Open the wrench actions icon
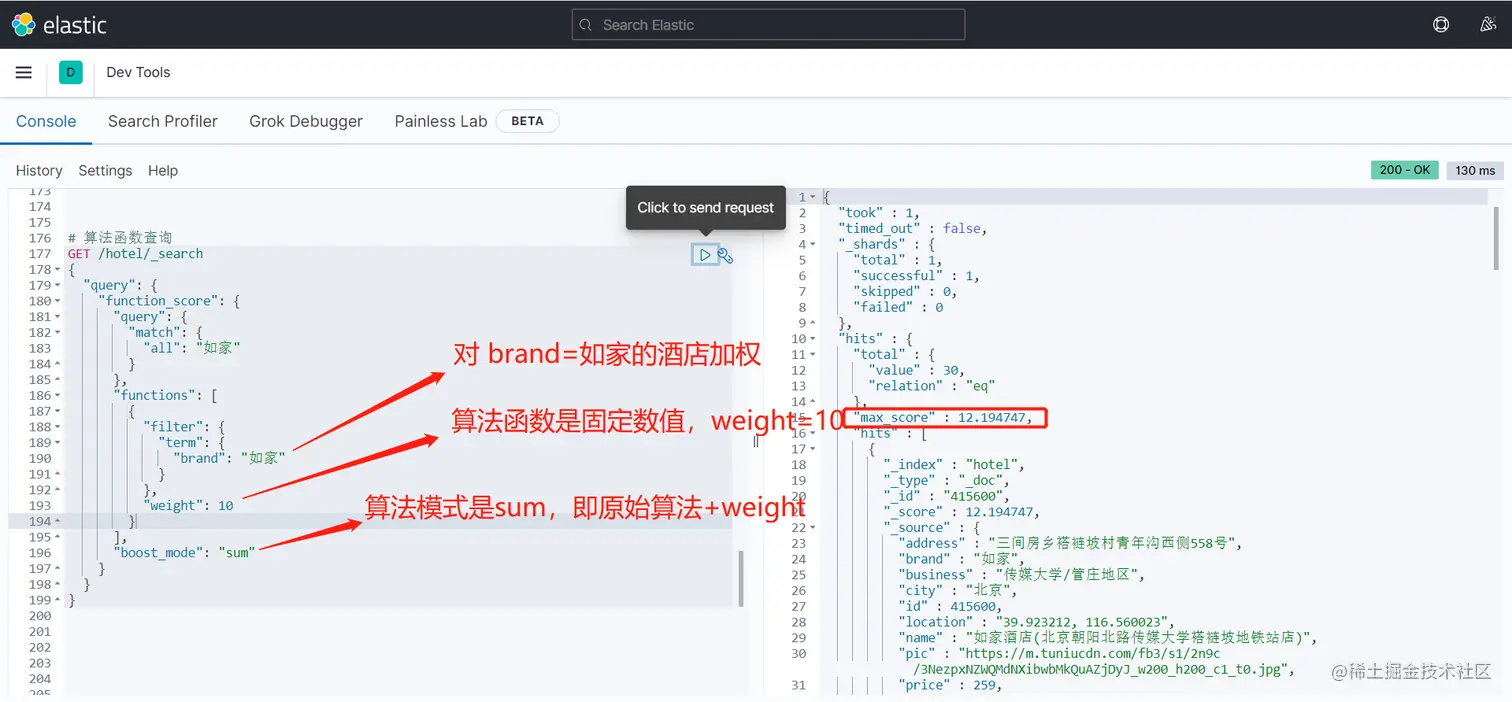This screenshot has height=702, width=1512. coord(726,256)
